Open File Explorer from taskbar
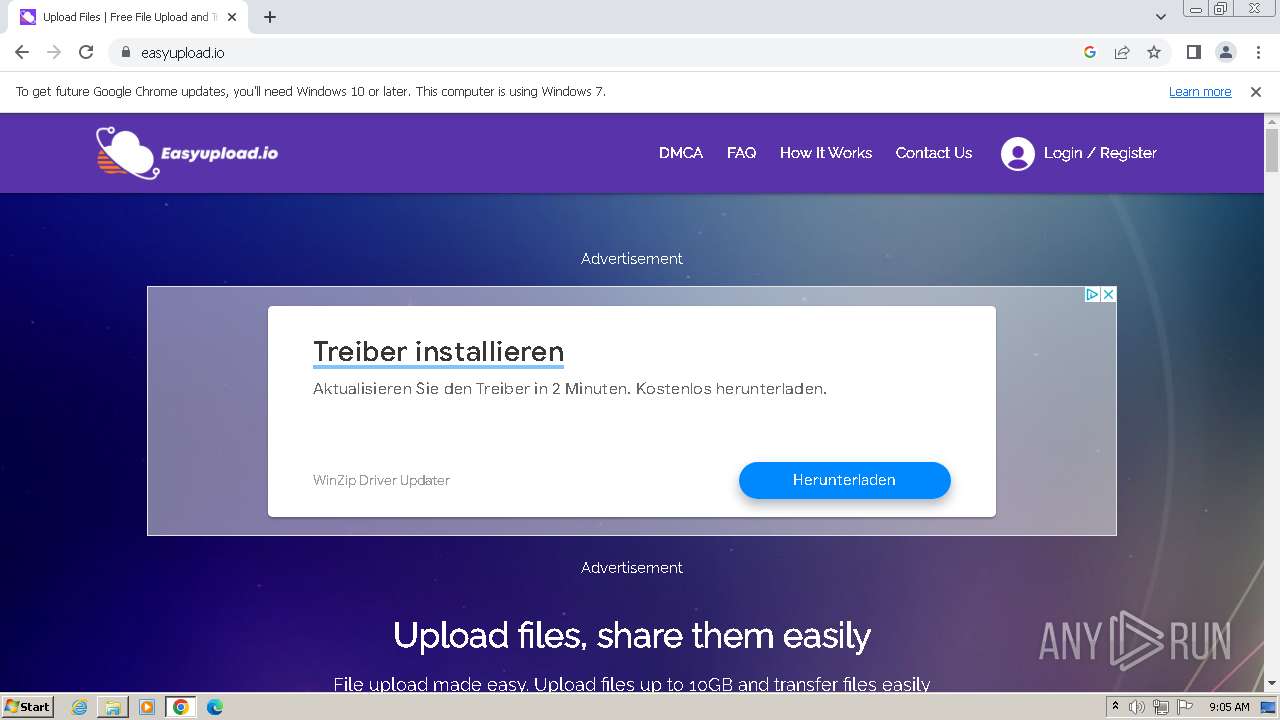This screenshot has width=1280, height=720. click(113, 707)
